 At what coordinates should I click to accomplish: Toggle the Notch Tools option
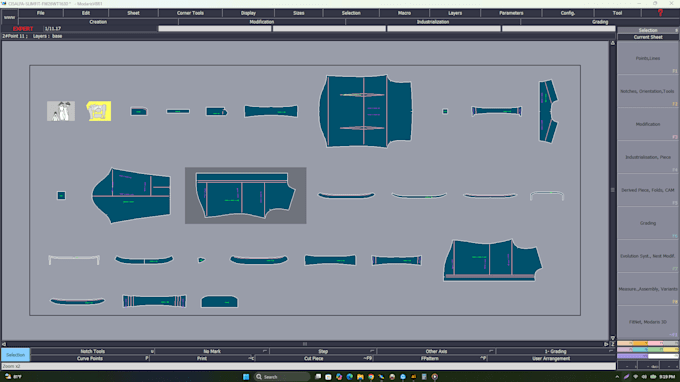pos(92,351)
